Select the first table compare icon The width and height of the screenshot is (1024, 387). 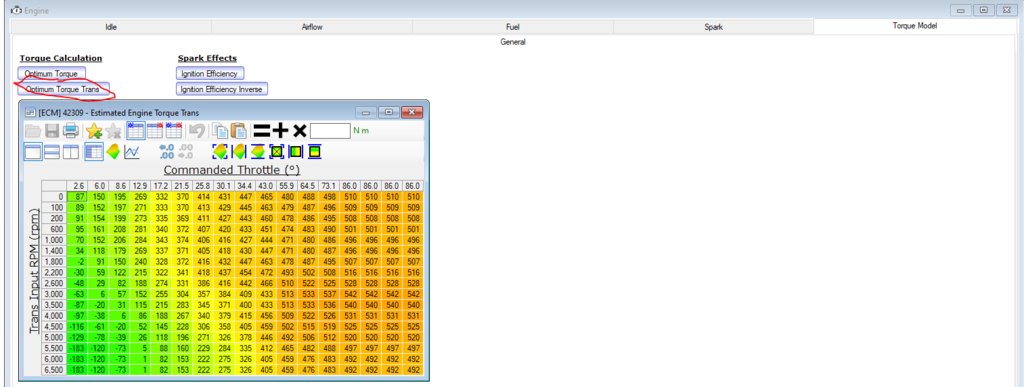pyautogui.click(x=136, y=130)
